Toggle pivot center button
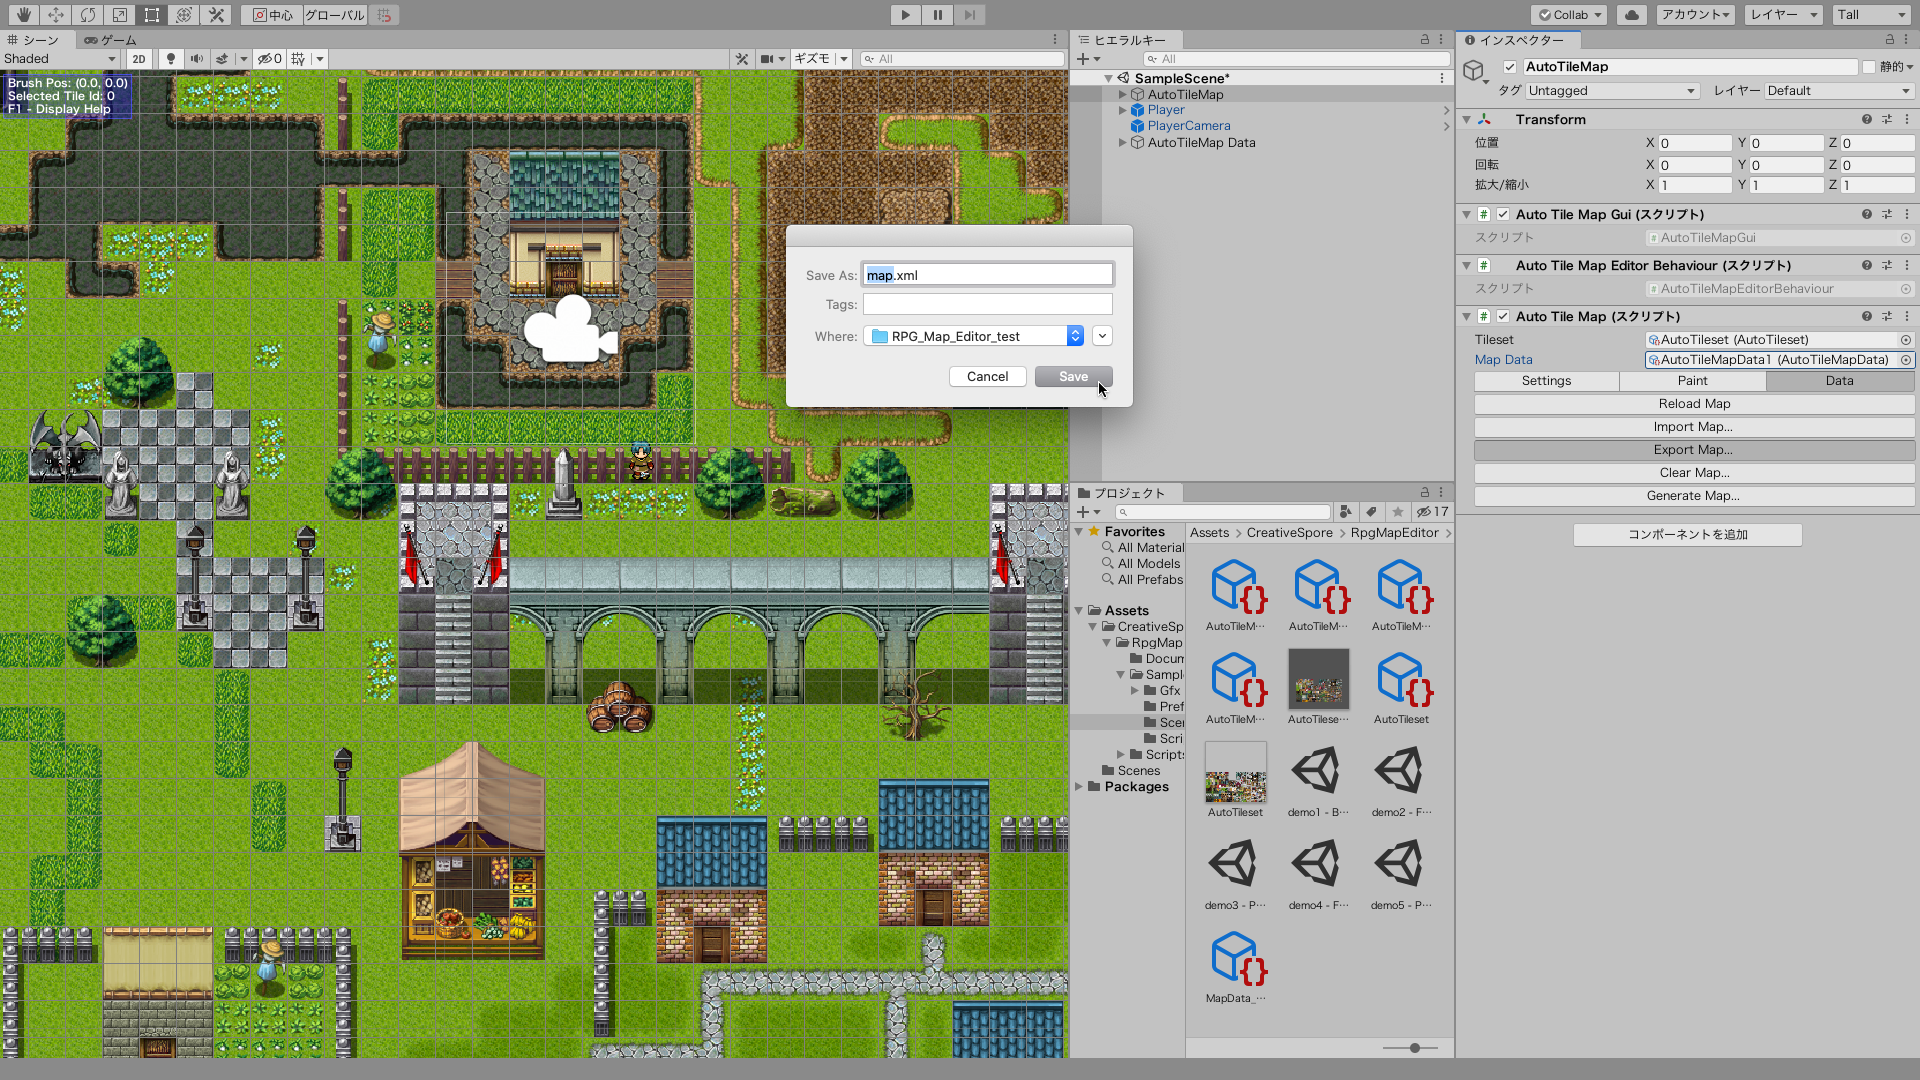The height and width of the screenshot is (1080, 1920). (272, 15)
